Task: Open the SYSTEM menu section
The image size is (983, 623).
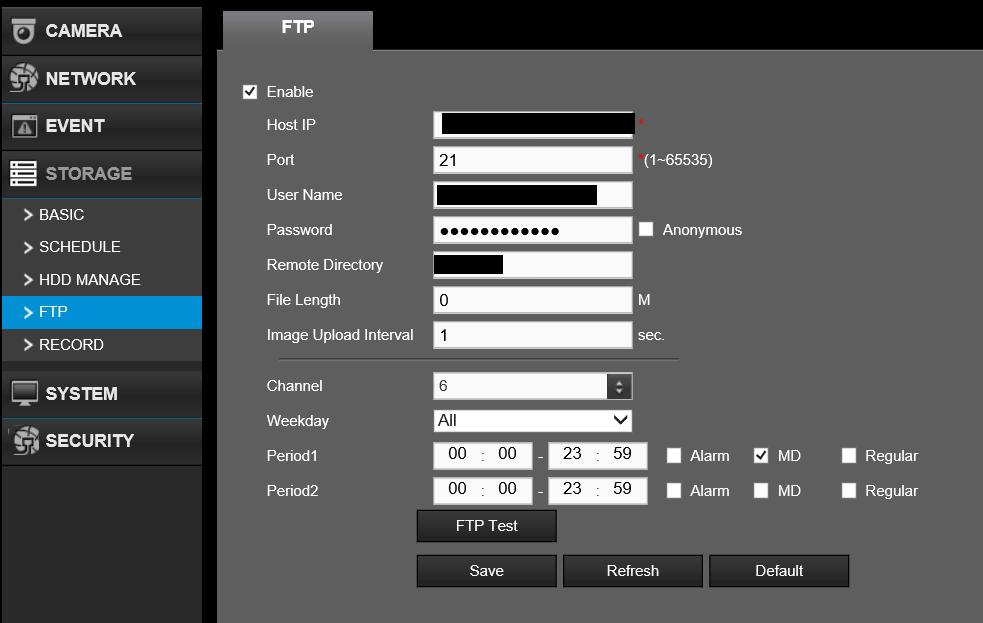Action: 102,394
